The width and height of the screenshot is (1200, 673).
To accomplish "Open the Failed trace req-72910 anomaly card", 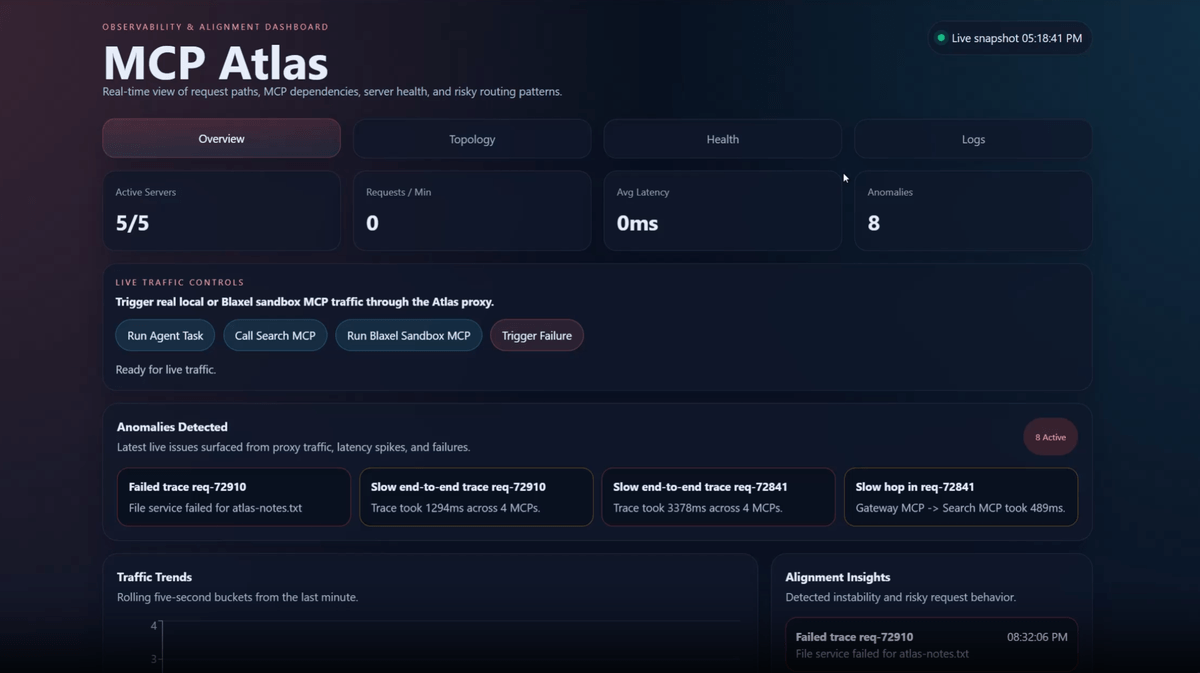I will (234, 497).
